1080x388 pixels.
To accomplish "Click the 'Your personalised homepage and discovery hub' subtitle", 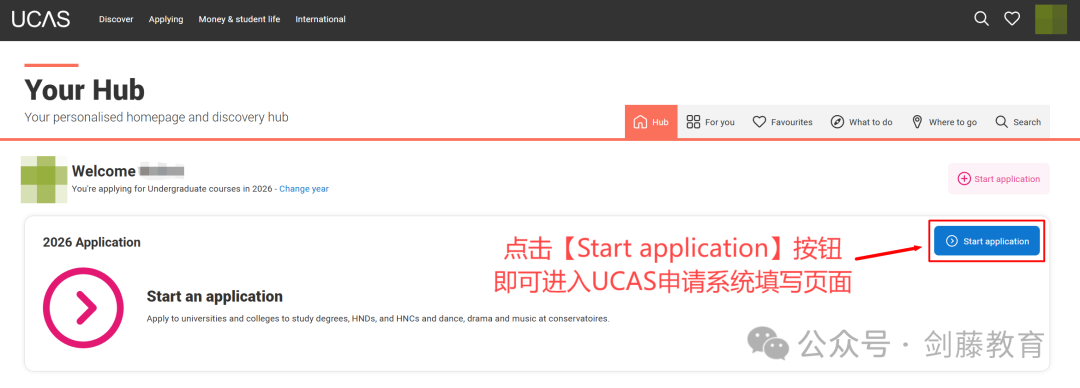I will [156, 117].
